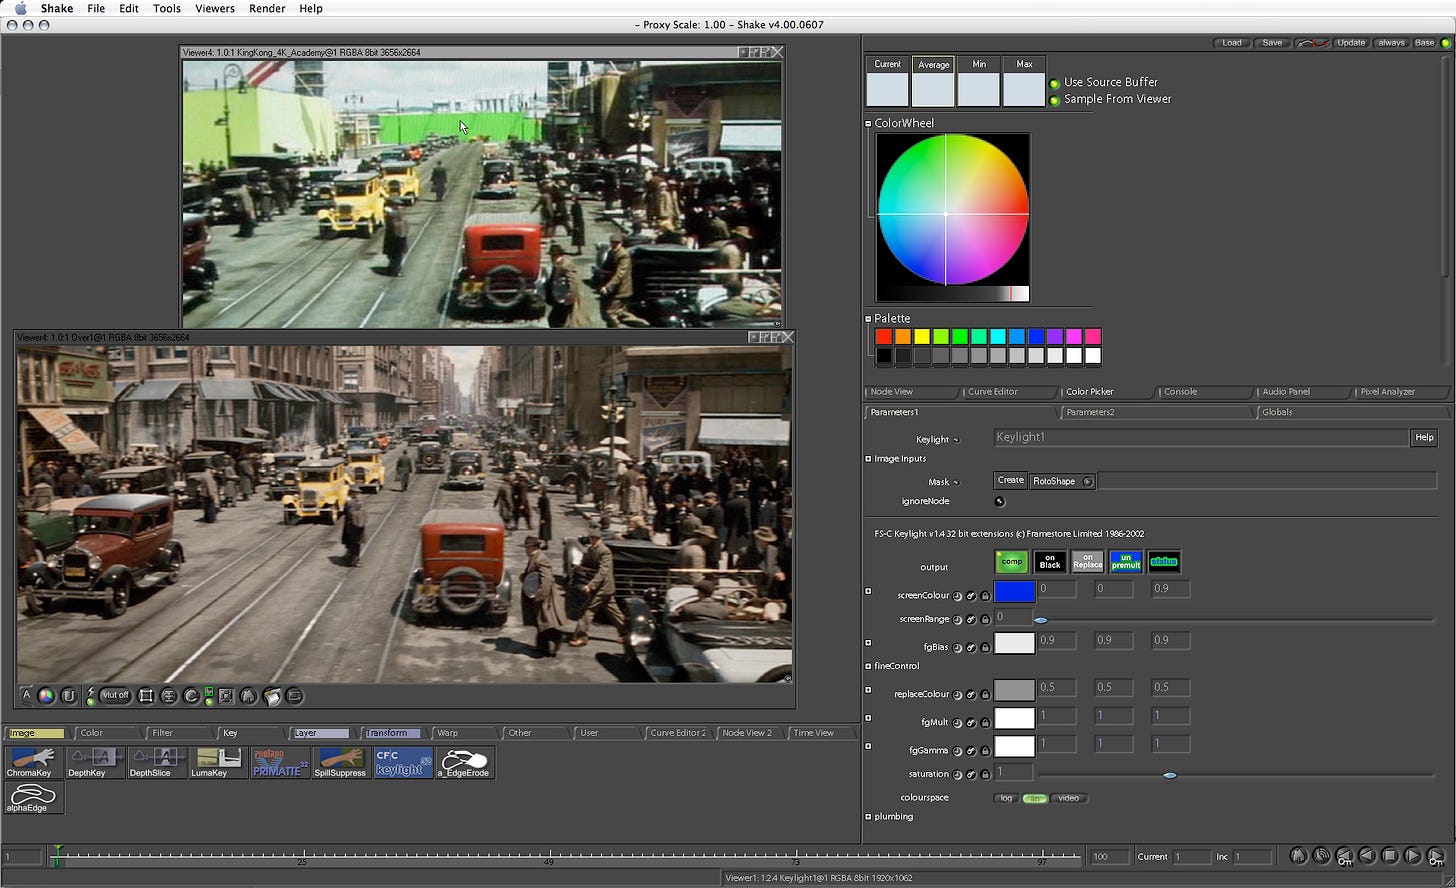The height and width of the screenshot is (888, 1456).
Task: Add a SpillSuppress node
Action: (x=341, y=762)
